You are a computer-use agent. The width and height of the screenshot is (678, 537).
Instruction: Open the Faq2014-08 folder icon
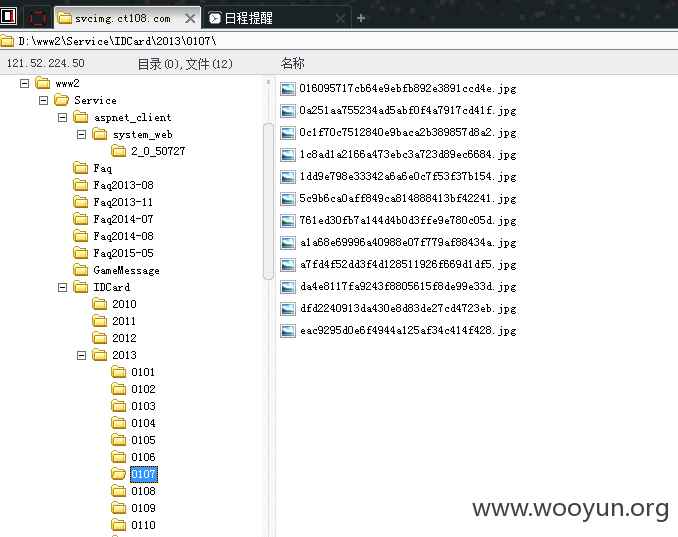(x=80, y=236)
